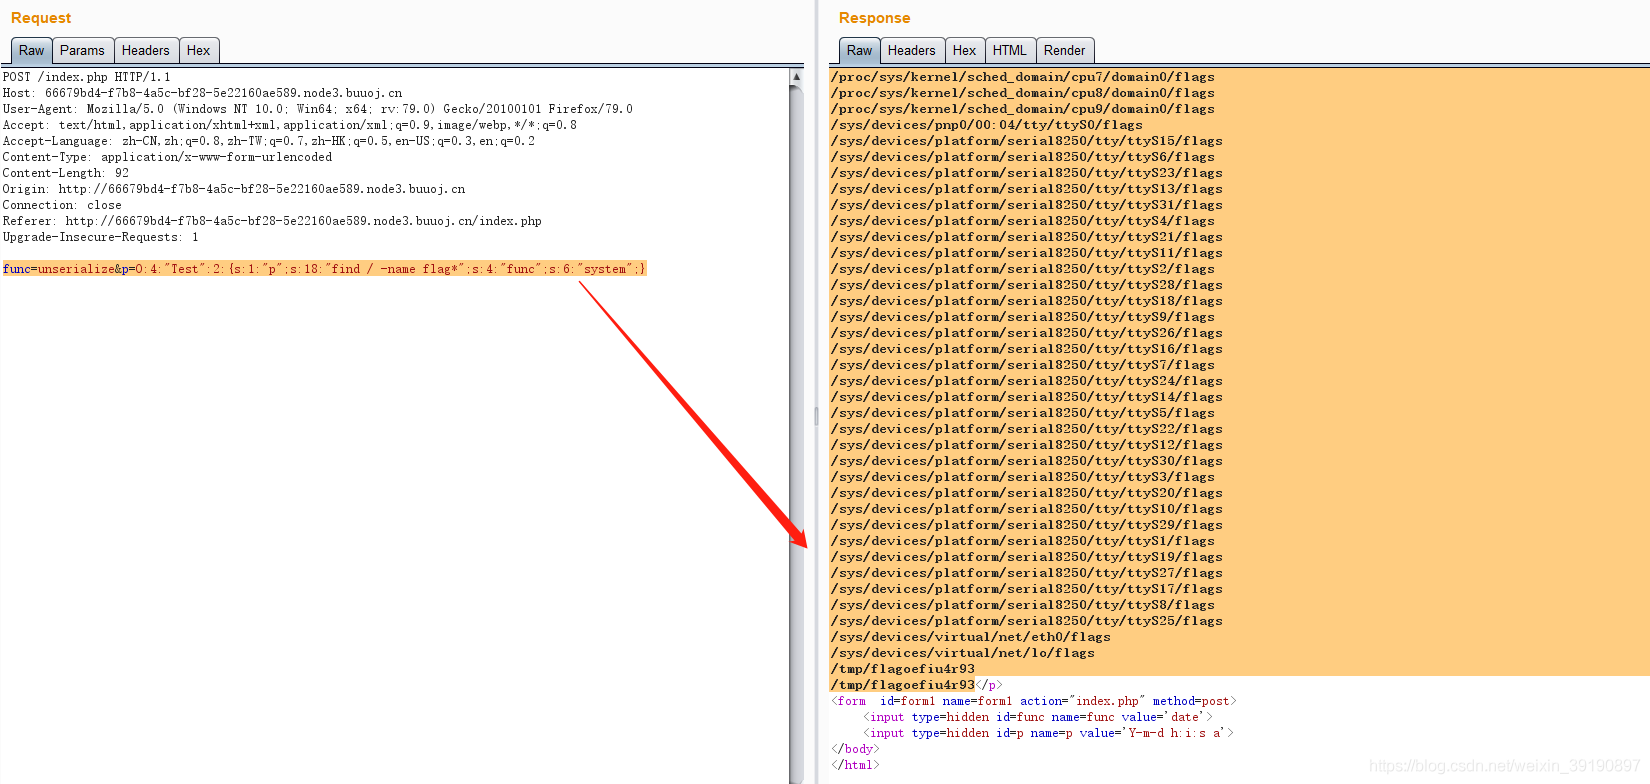The width and height of the screenshot is (1650, 784).
Task: Click the hidden input id=p line
Action: point(1049,733)
